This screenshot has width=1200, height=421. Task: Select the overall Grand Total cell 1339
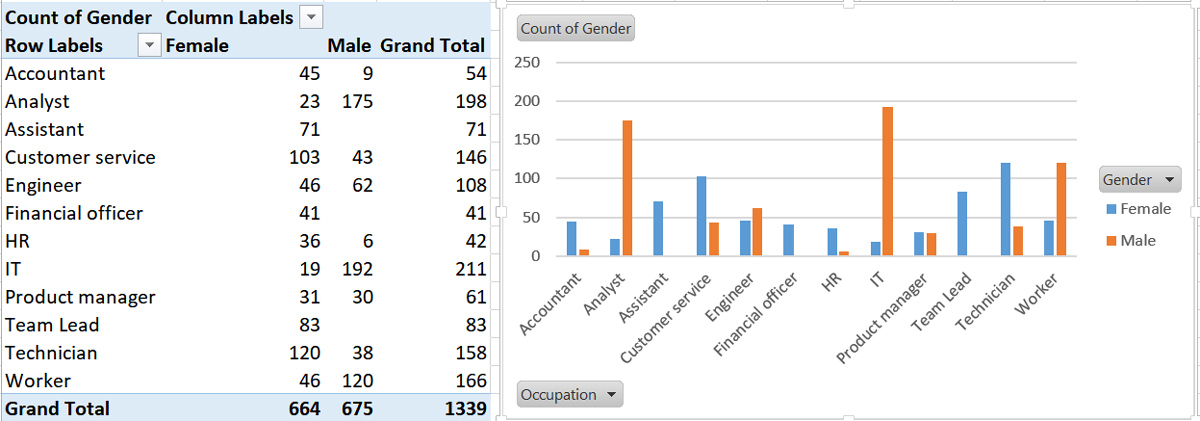coord(465,409)
